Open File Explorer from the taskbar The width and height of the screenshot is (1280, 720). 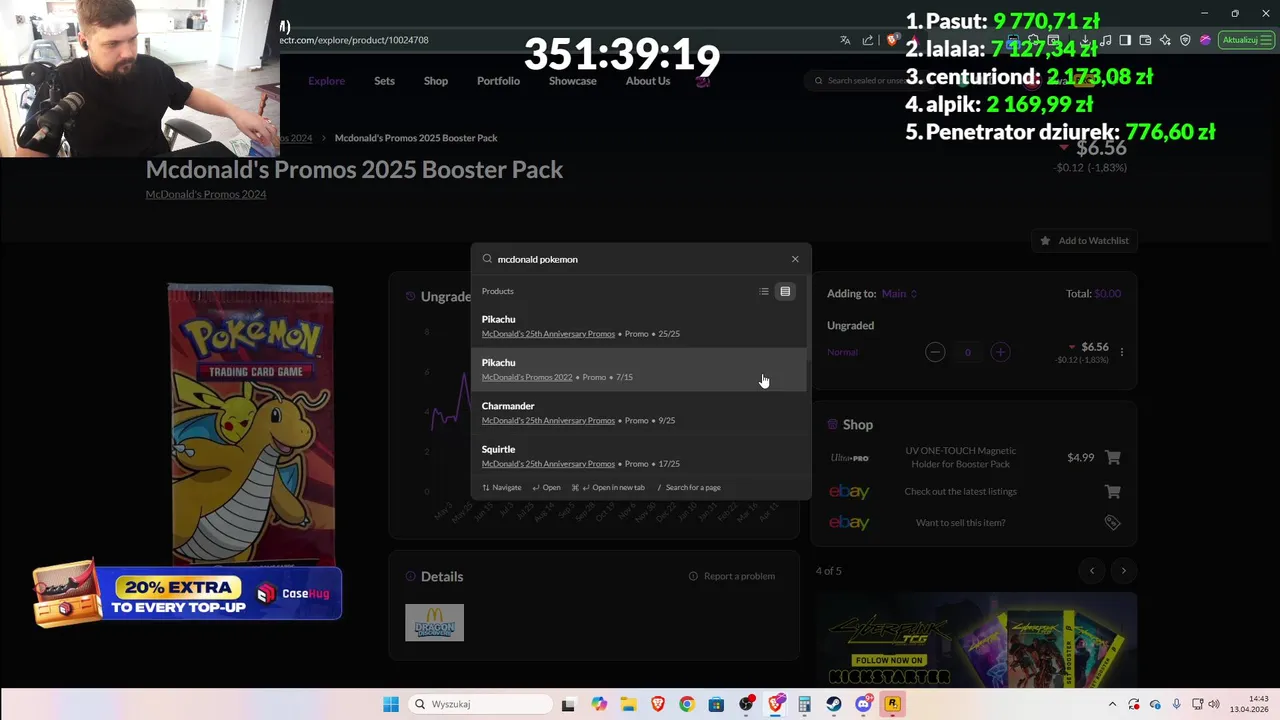(628, 704)
